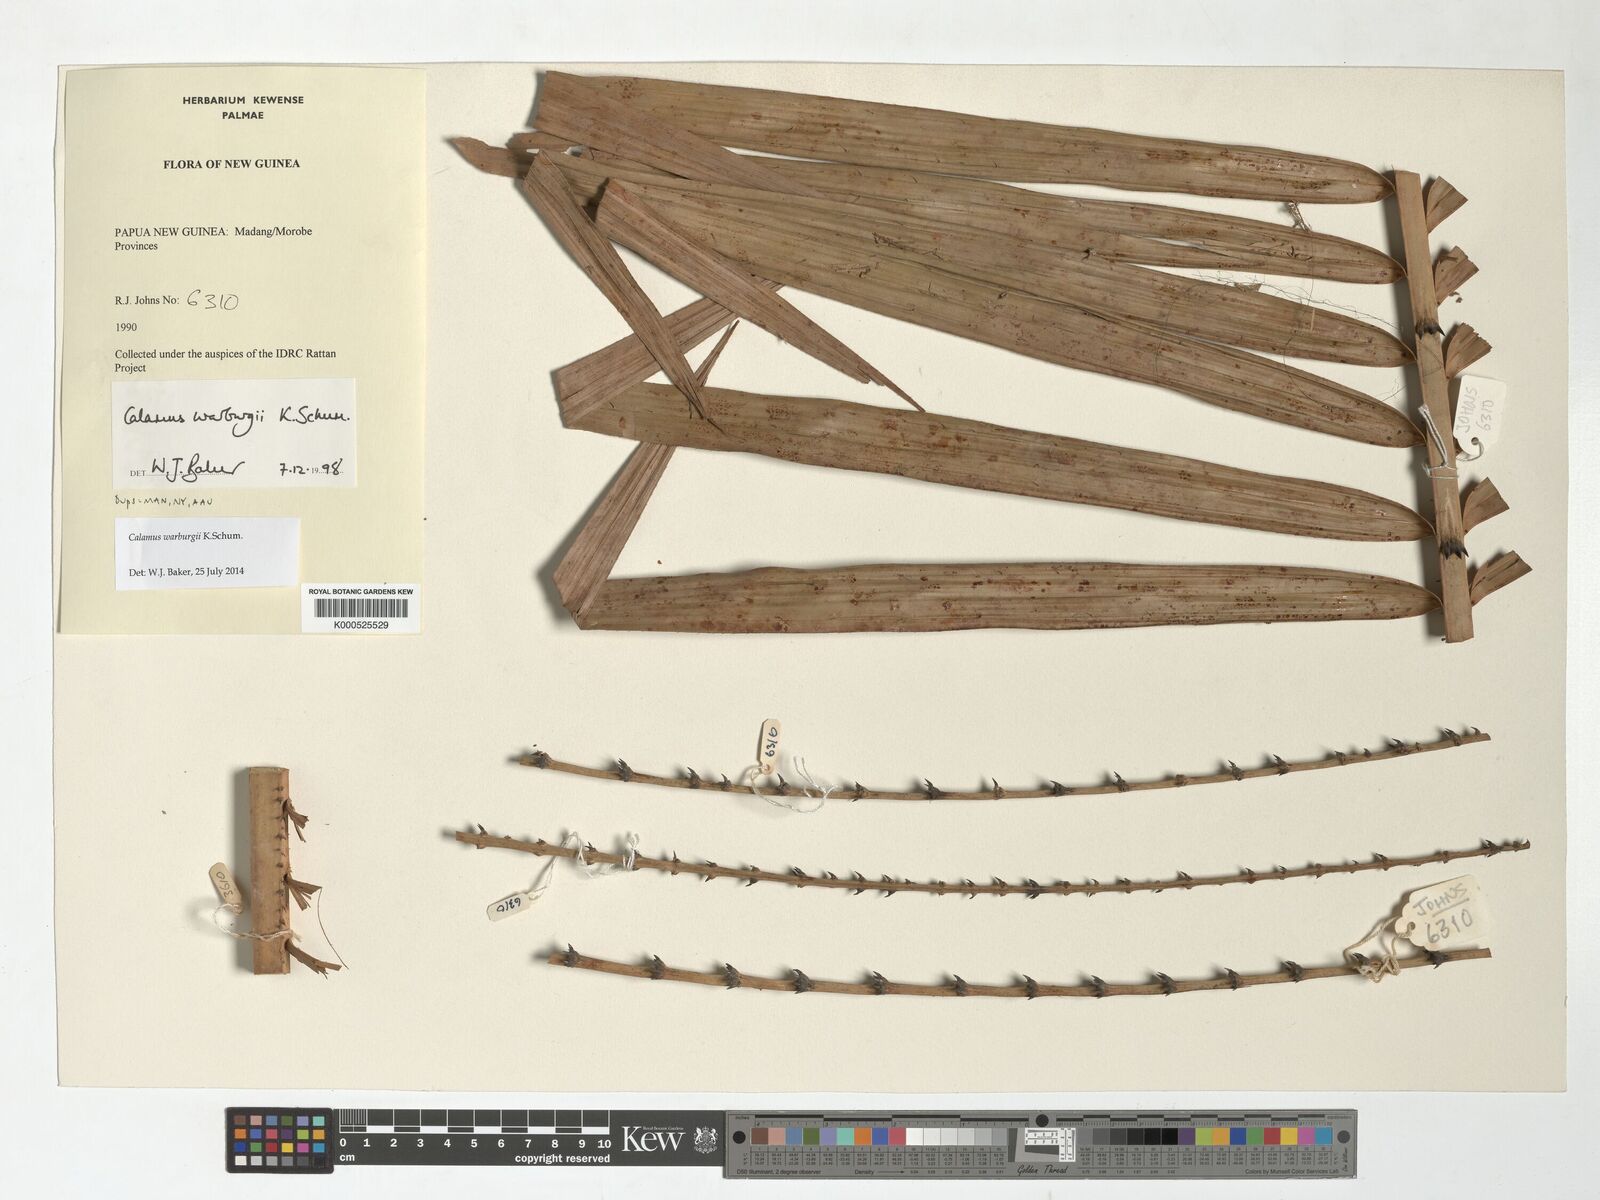Screen dimensions: 1600x1200
Task: Click the copyright reserved text
Action: 562,1158
